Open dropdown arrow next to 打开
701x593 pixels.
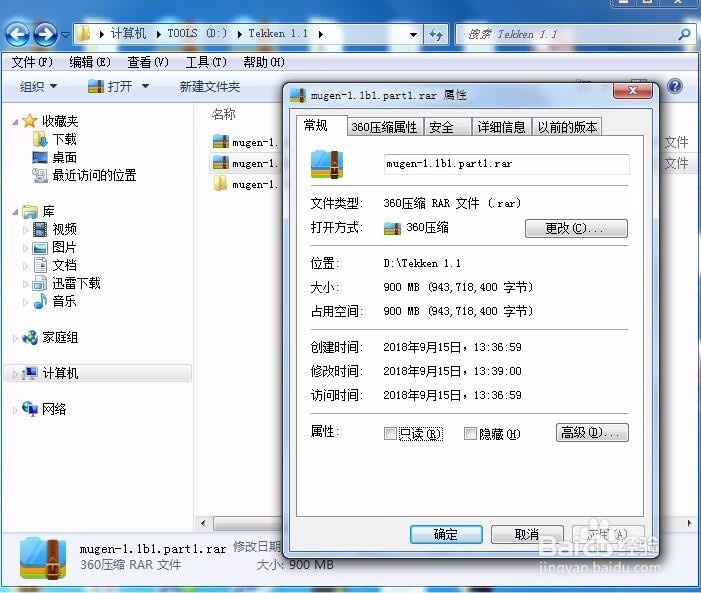145,86
